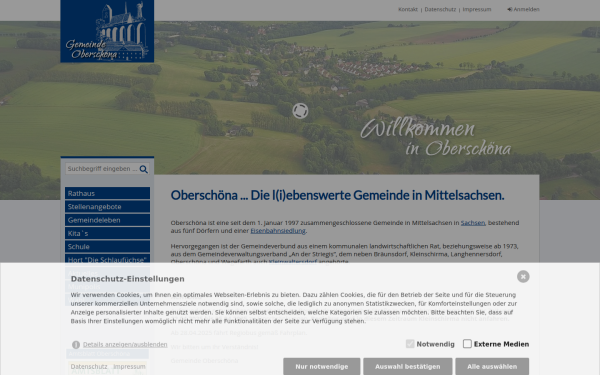The image size is (600, 375).
Task: Open Datenschutz in the top bar
Action: [x=440, y=9]
